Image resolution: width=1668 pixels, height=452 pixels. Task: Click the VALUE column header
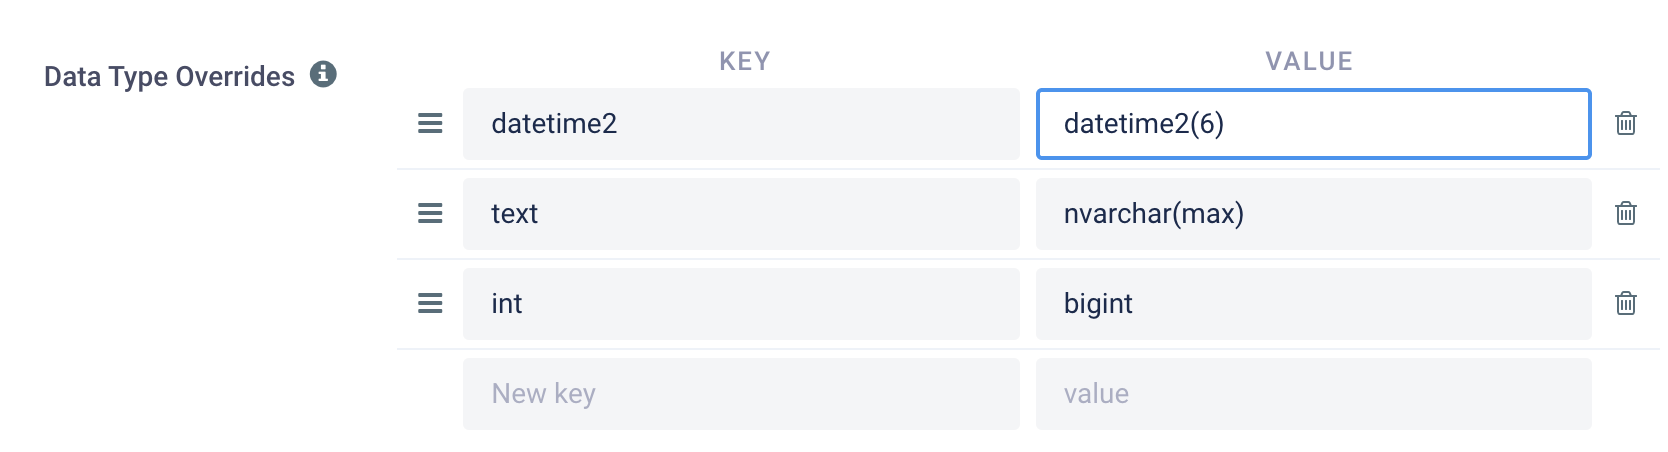pyautogui.click(x=1309, y=61)
